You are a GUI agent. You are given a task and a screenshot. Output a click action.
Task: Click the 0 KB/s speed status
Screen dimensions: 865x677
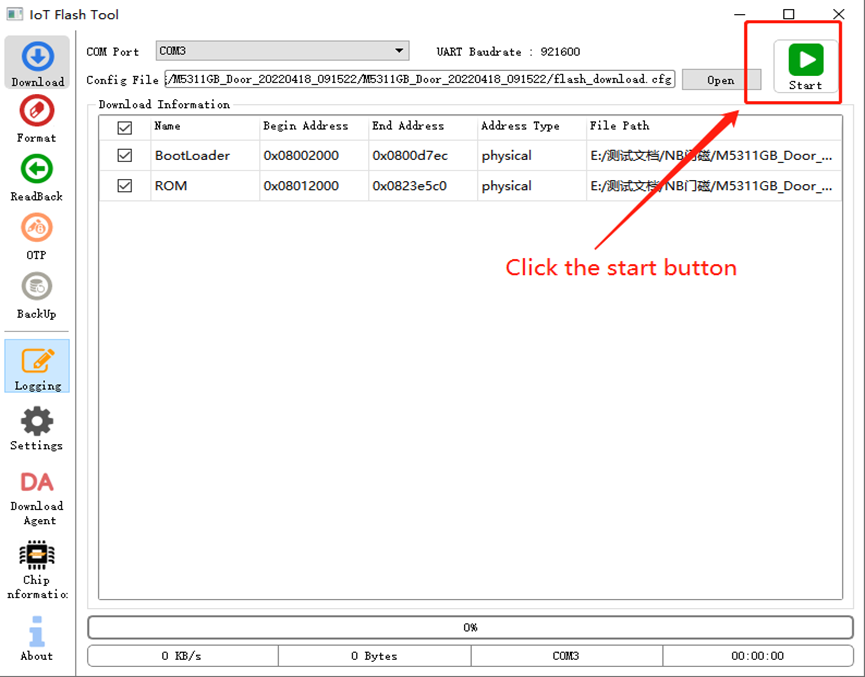tap(183, 656)
